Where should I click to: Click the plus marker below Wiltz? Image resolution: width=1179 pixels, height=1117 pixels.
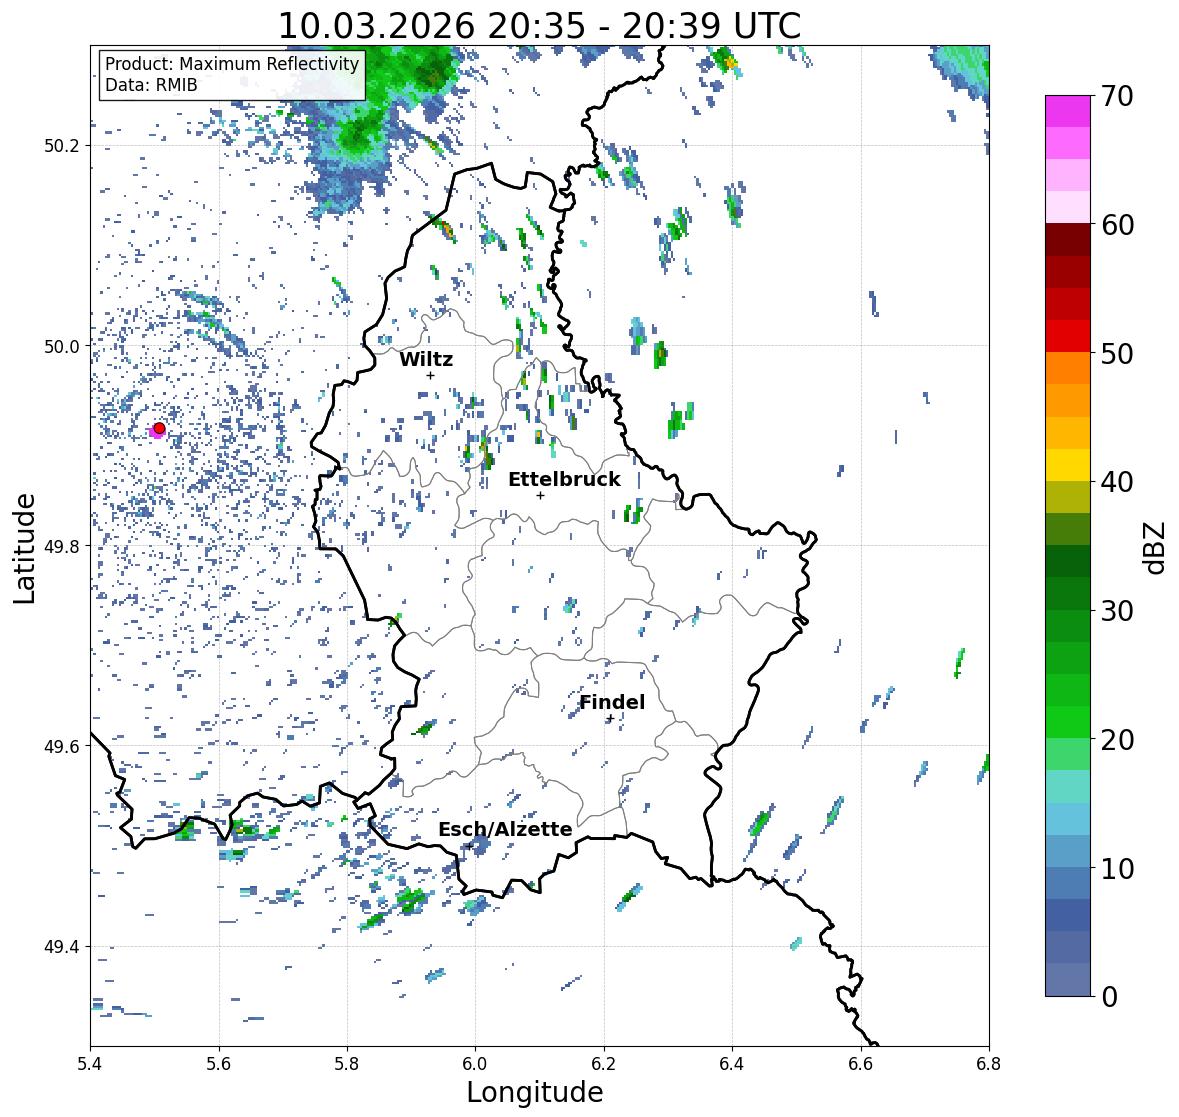pyautogui.click(x=430, y=376)
